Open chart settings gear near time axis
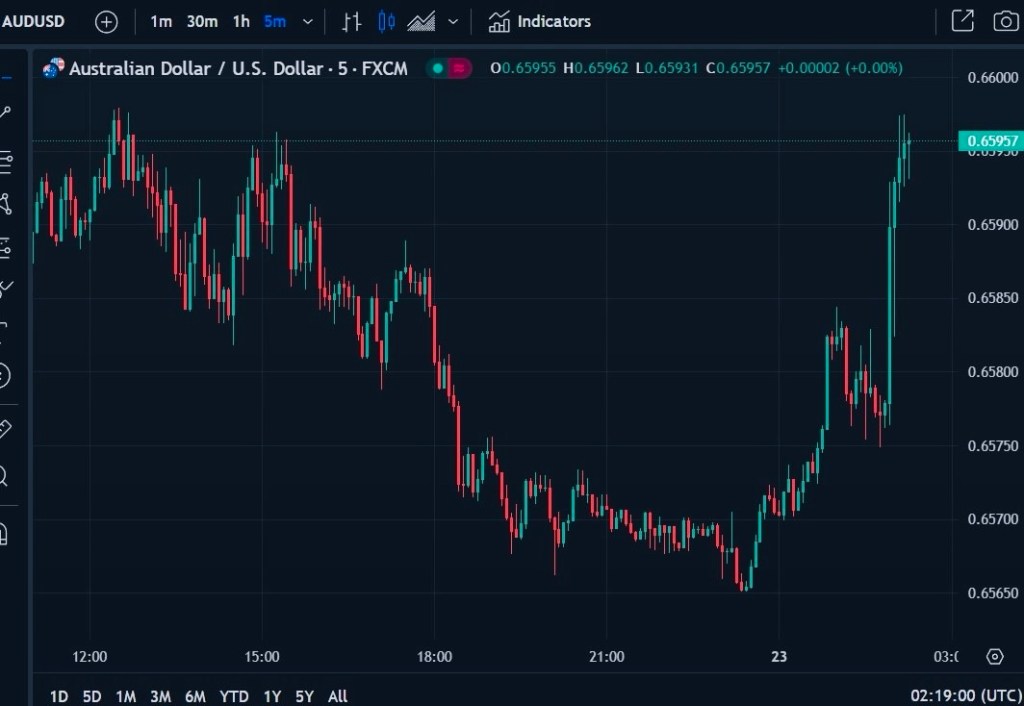This screenshot has height=706, width=1024. 994,656
